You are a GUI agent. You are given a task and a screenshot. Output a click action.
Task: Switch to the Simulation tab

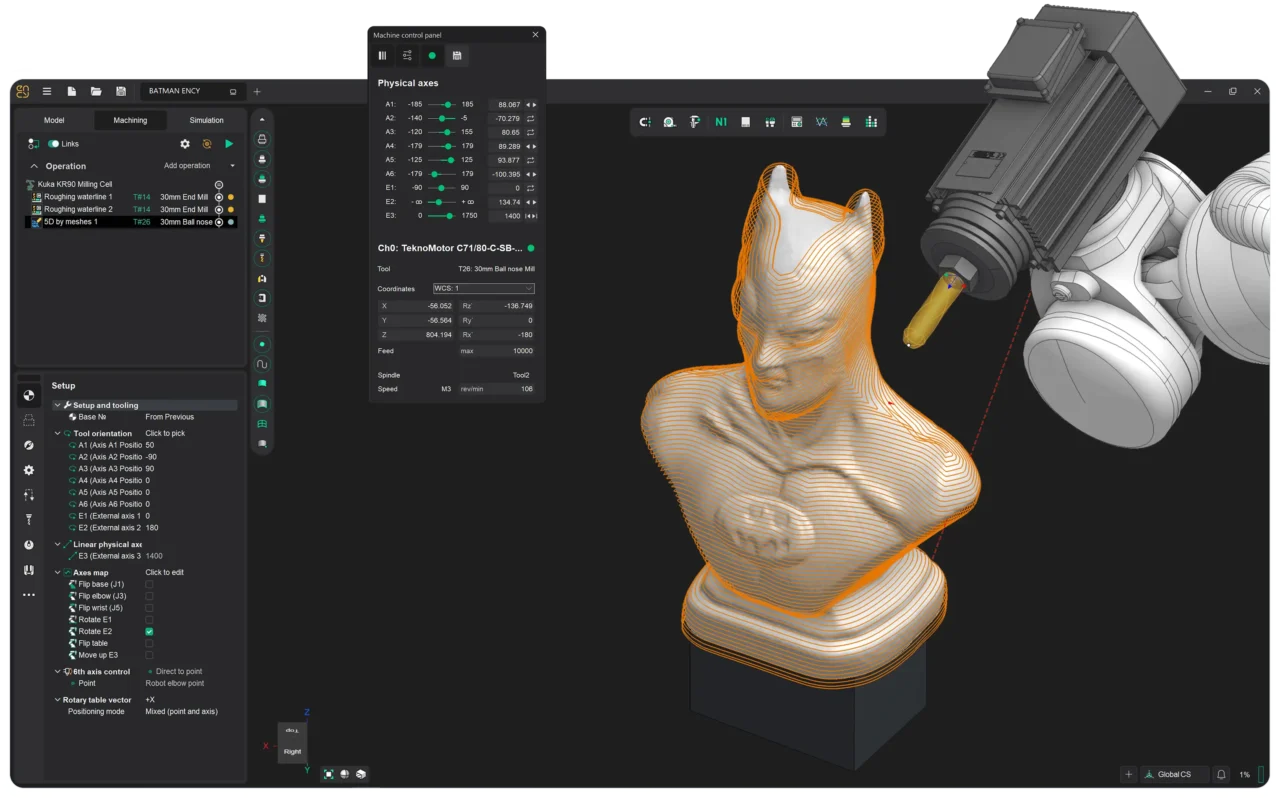click(207, 120)
